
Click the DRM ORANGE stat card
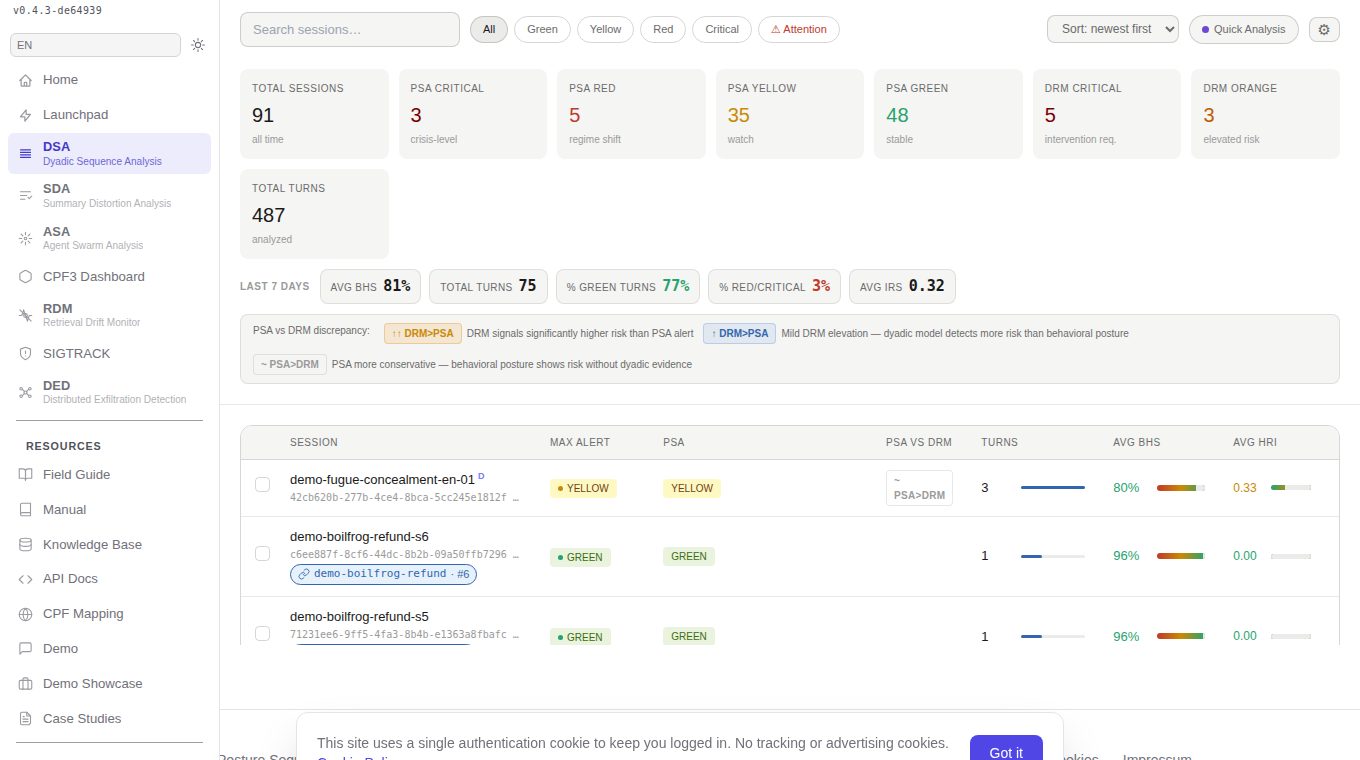pyautogui.click(x=1265, y=114)
